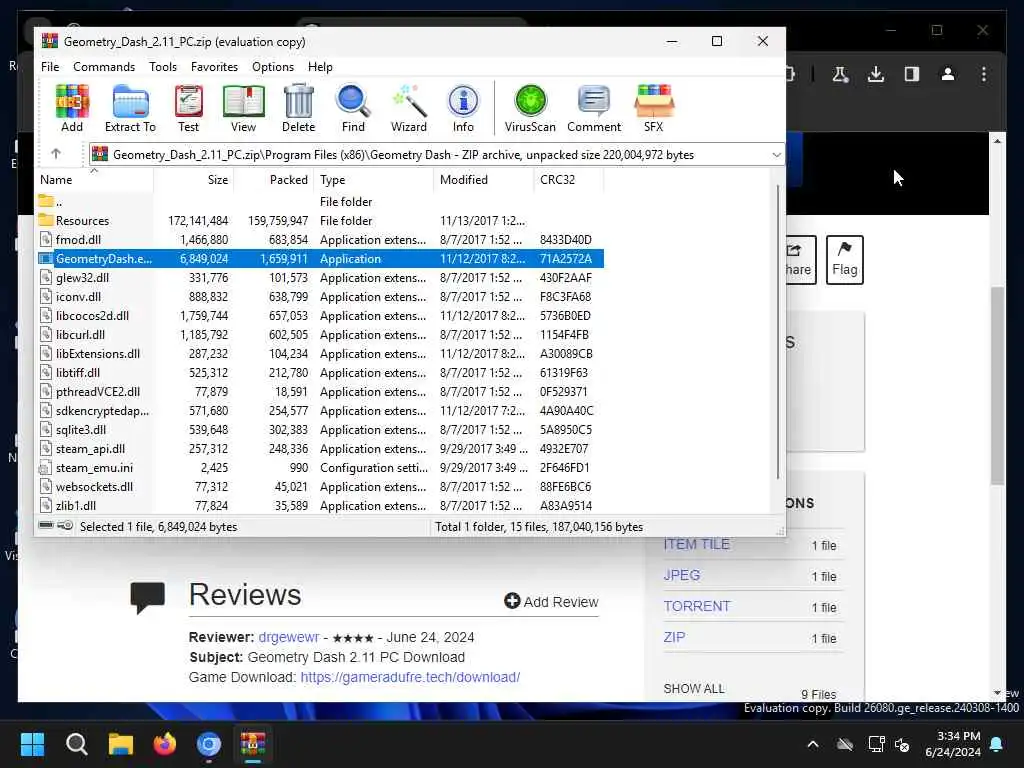This screenshot has height=768, width=1024.
Task: Open the Extract To tool
Action: [x=130, y=108]
